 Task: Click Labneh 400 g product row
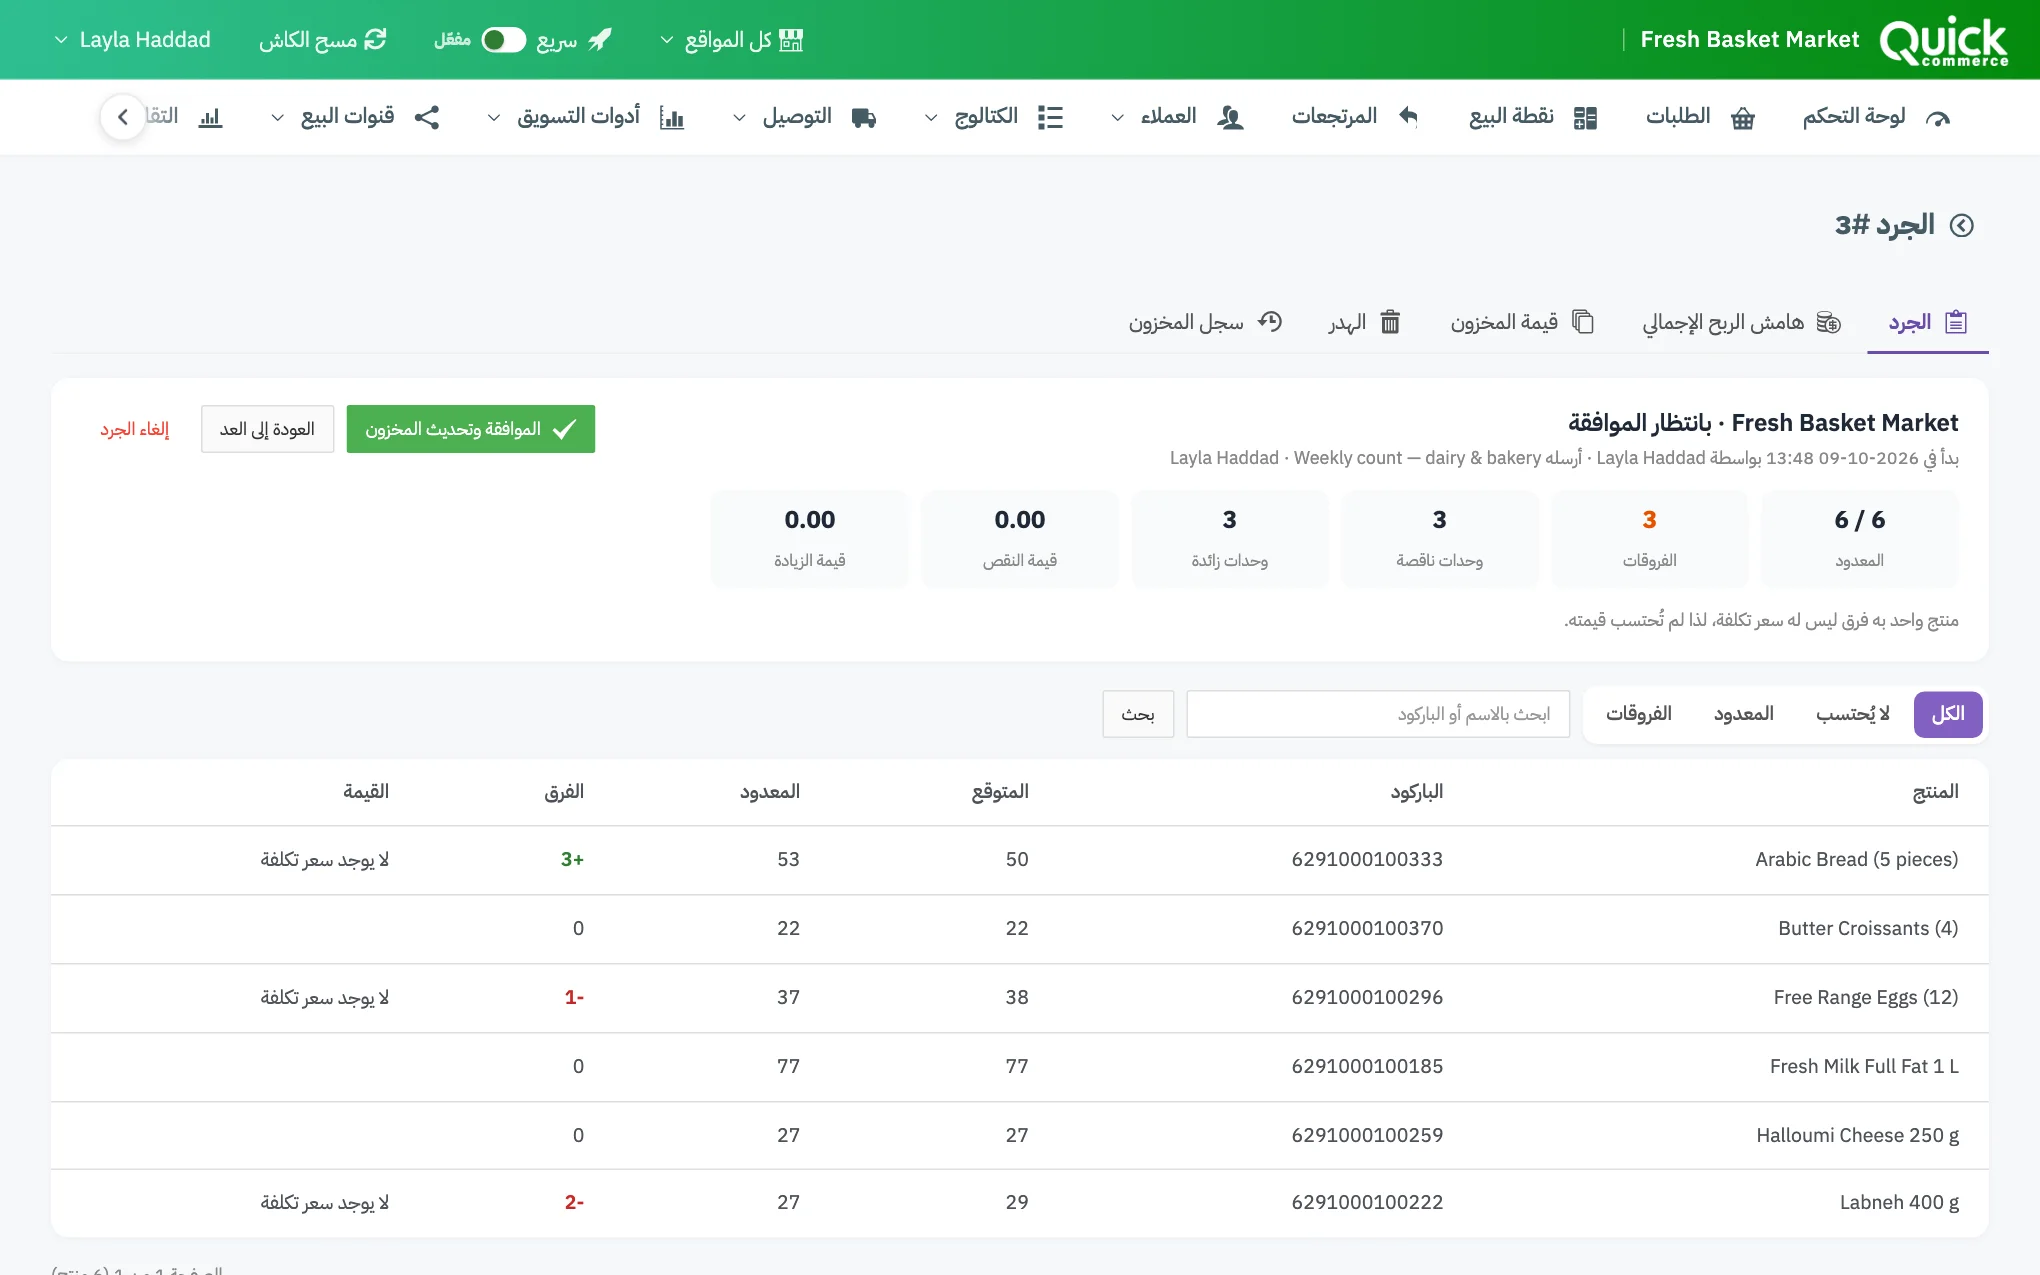click(x=1019, y=1202)
